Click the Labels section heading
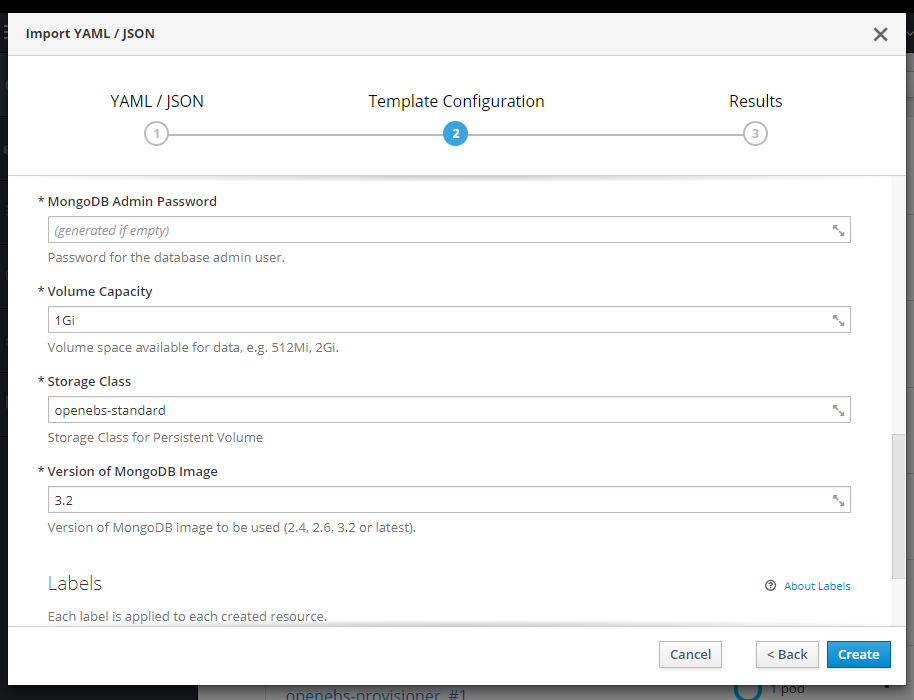Image resolution: width=914 pixels, height=700 pixels. (x=75, y=583)
